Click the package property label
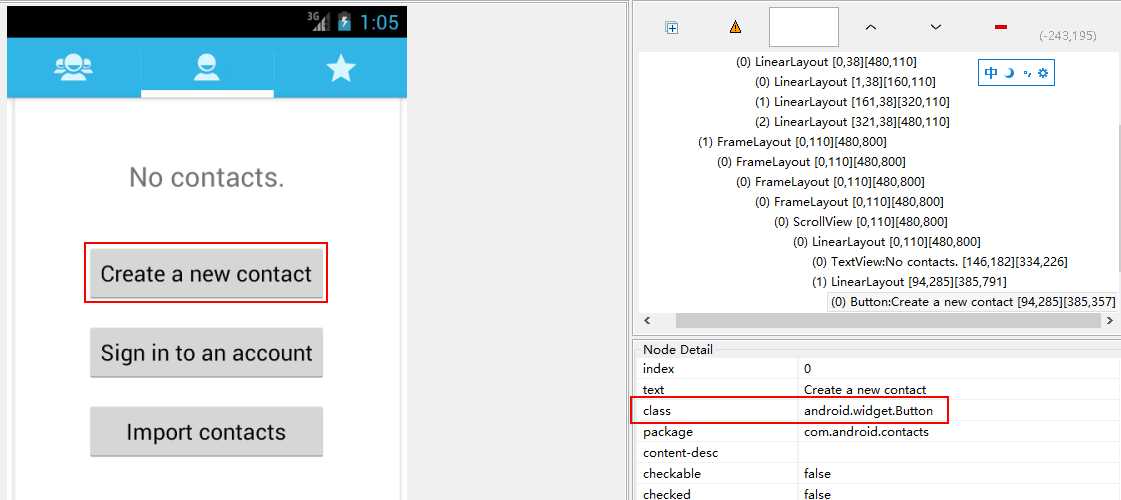Image resolution: width=1121 pixels, height=500 pixels. pyautogui.click(x=668, y=431)
